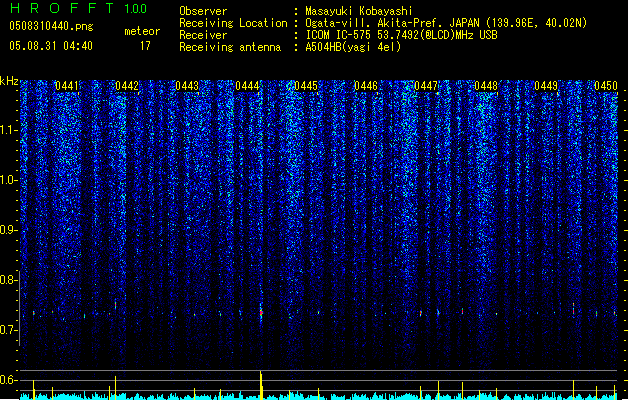
Task: Click the Receiver label
Action: click(x=203, y=35)
